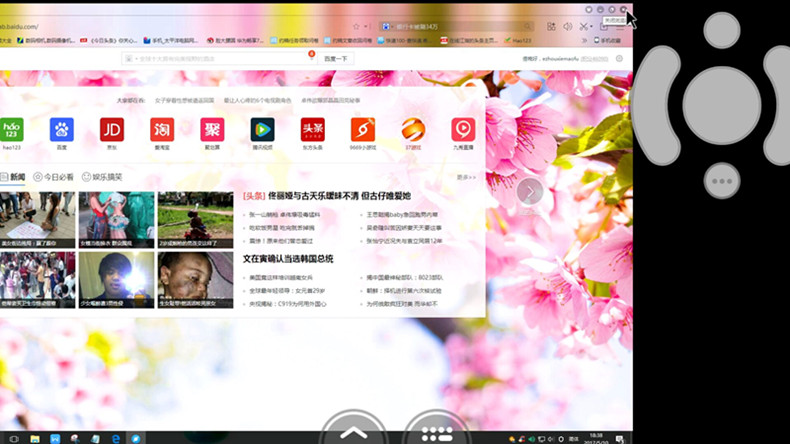The width and height of the screenshot is (790, 444).
Task: Open the Baidu paw icon
Action: click(x=61, y=130)
